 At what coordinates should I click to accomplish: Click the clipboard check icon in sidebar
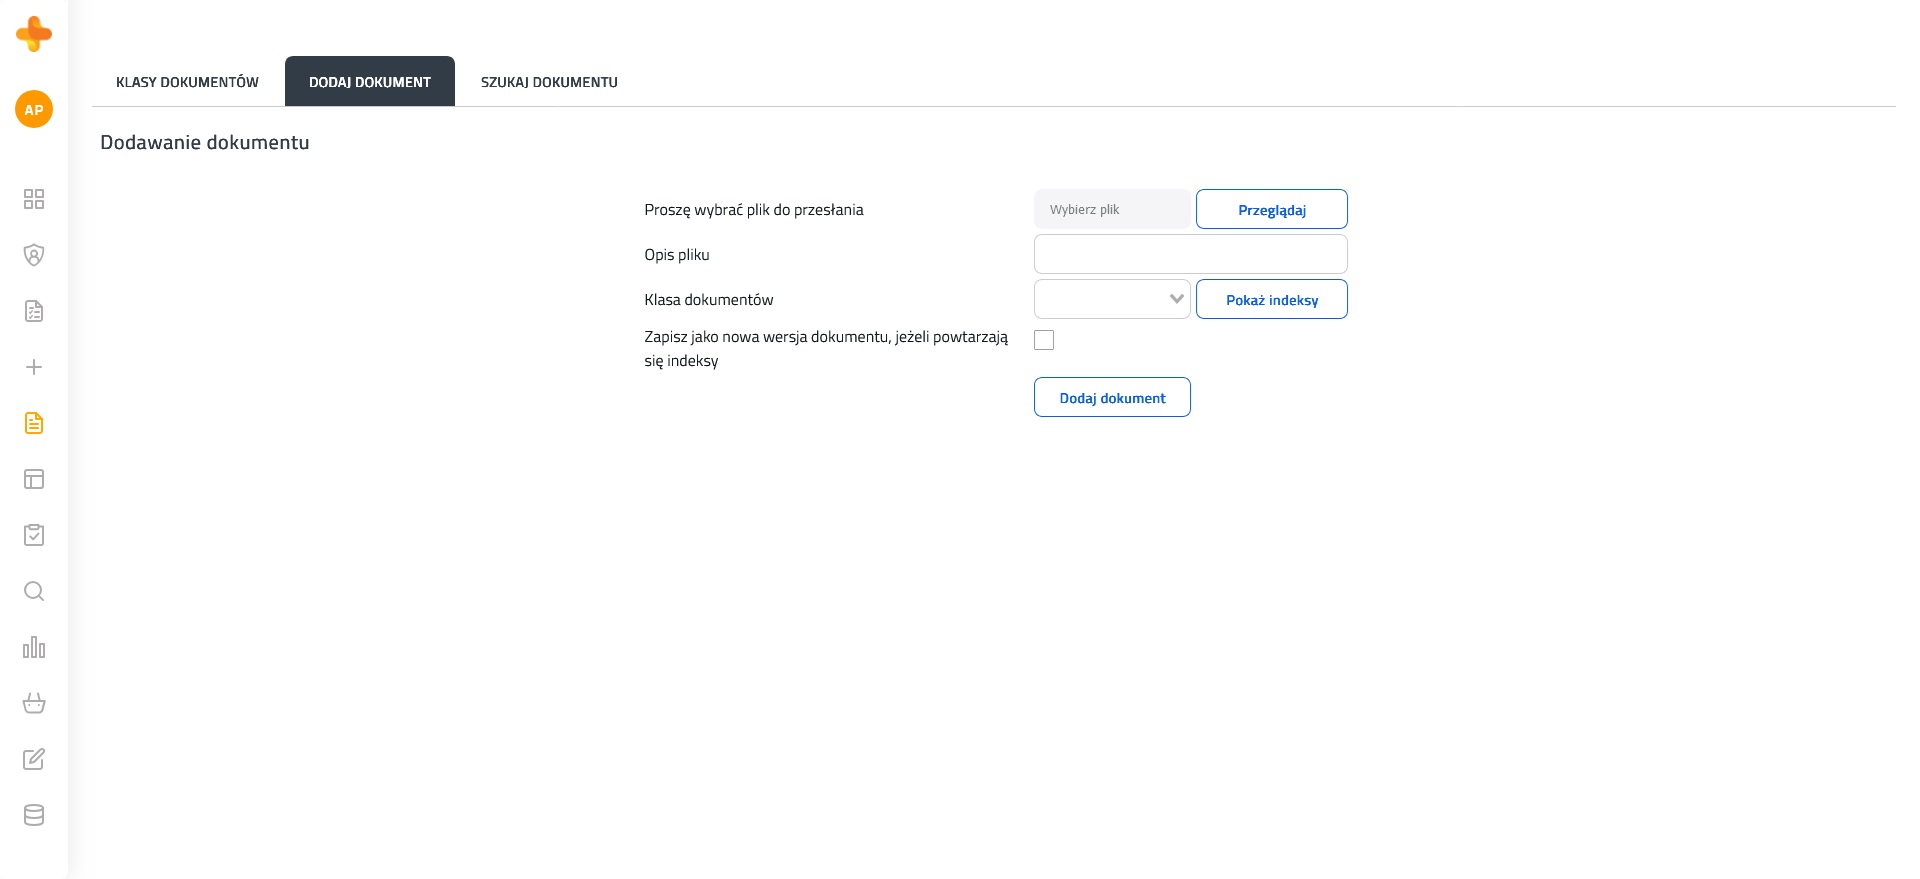click(34, 535)
